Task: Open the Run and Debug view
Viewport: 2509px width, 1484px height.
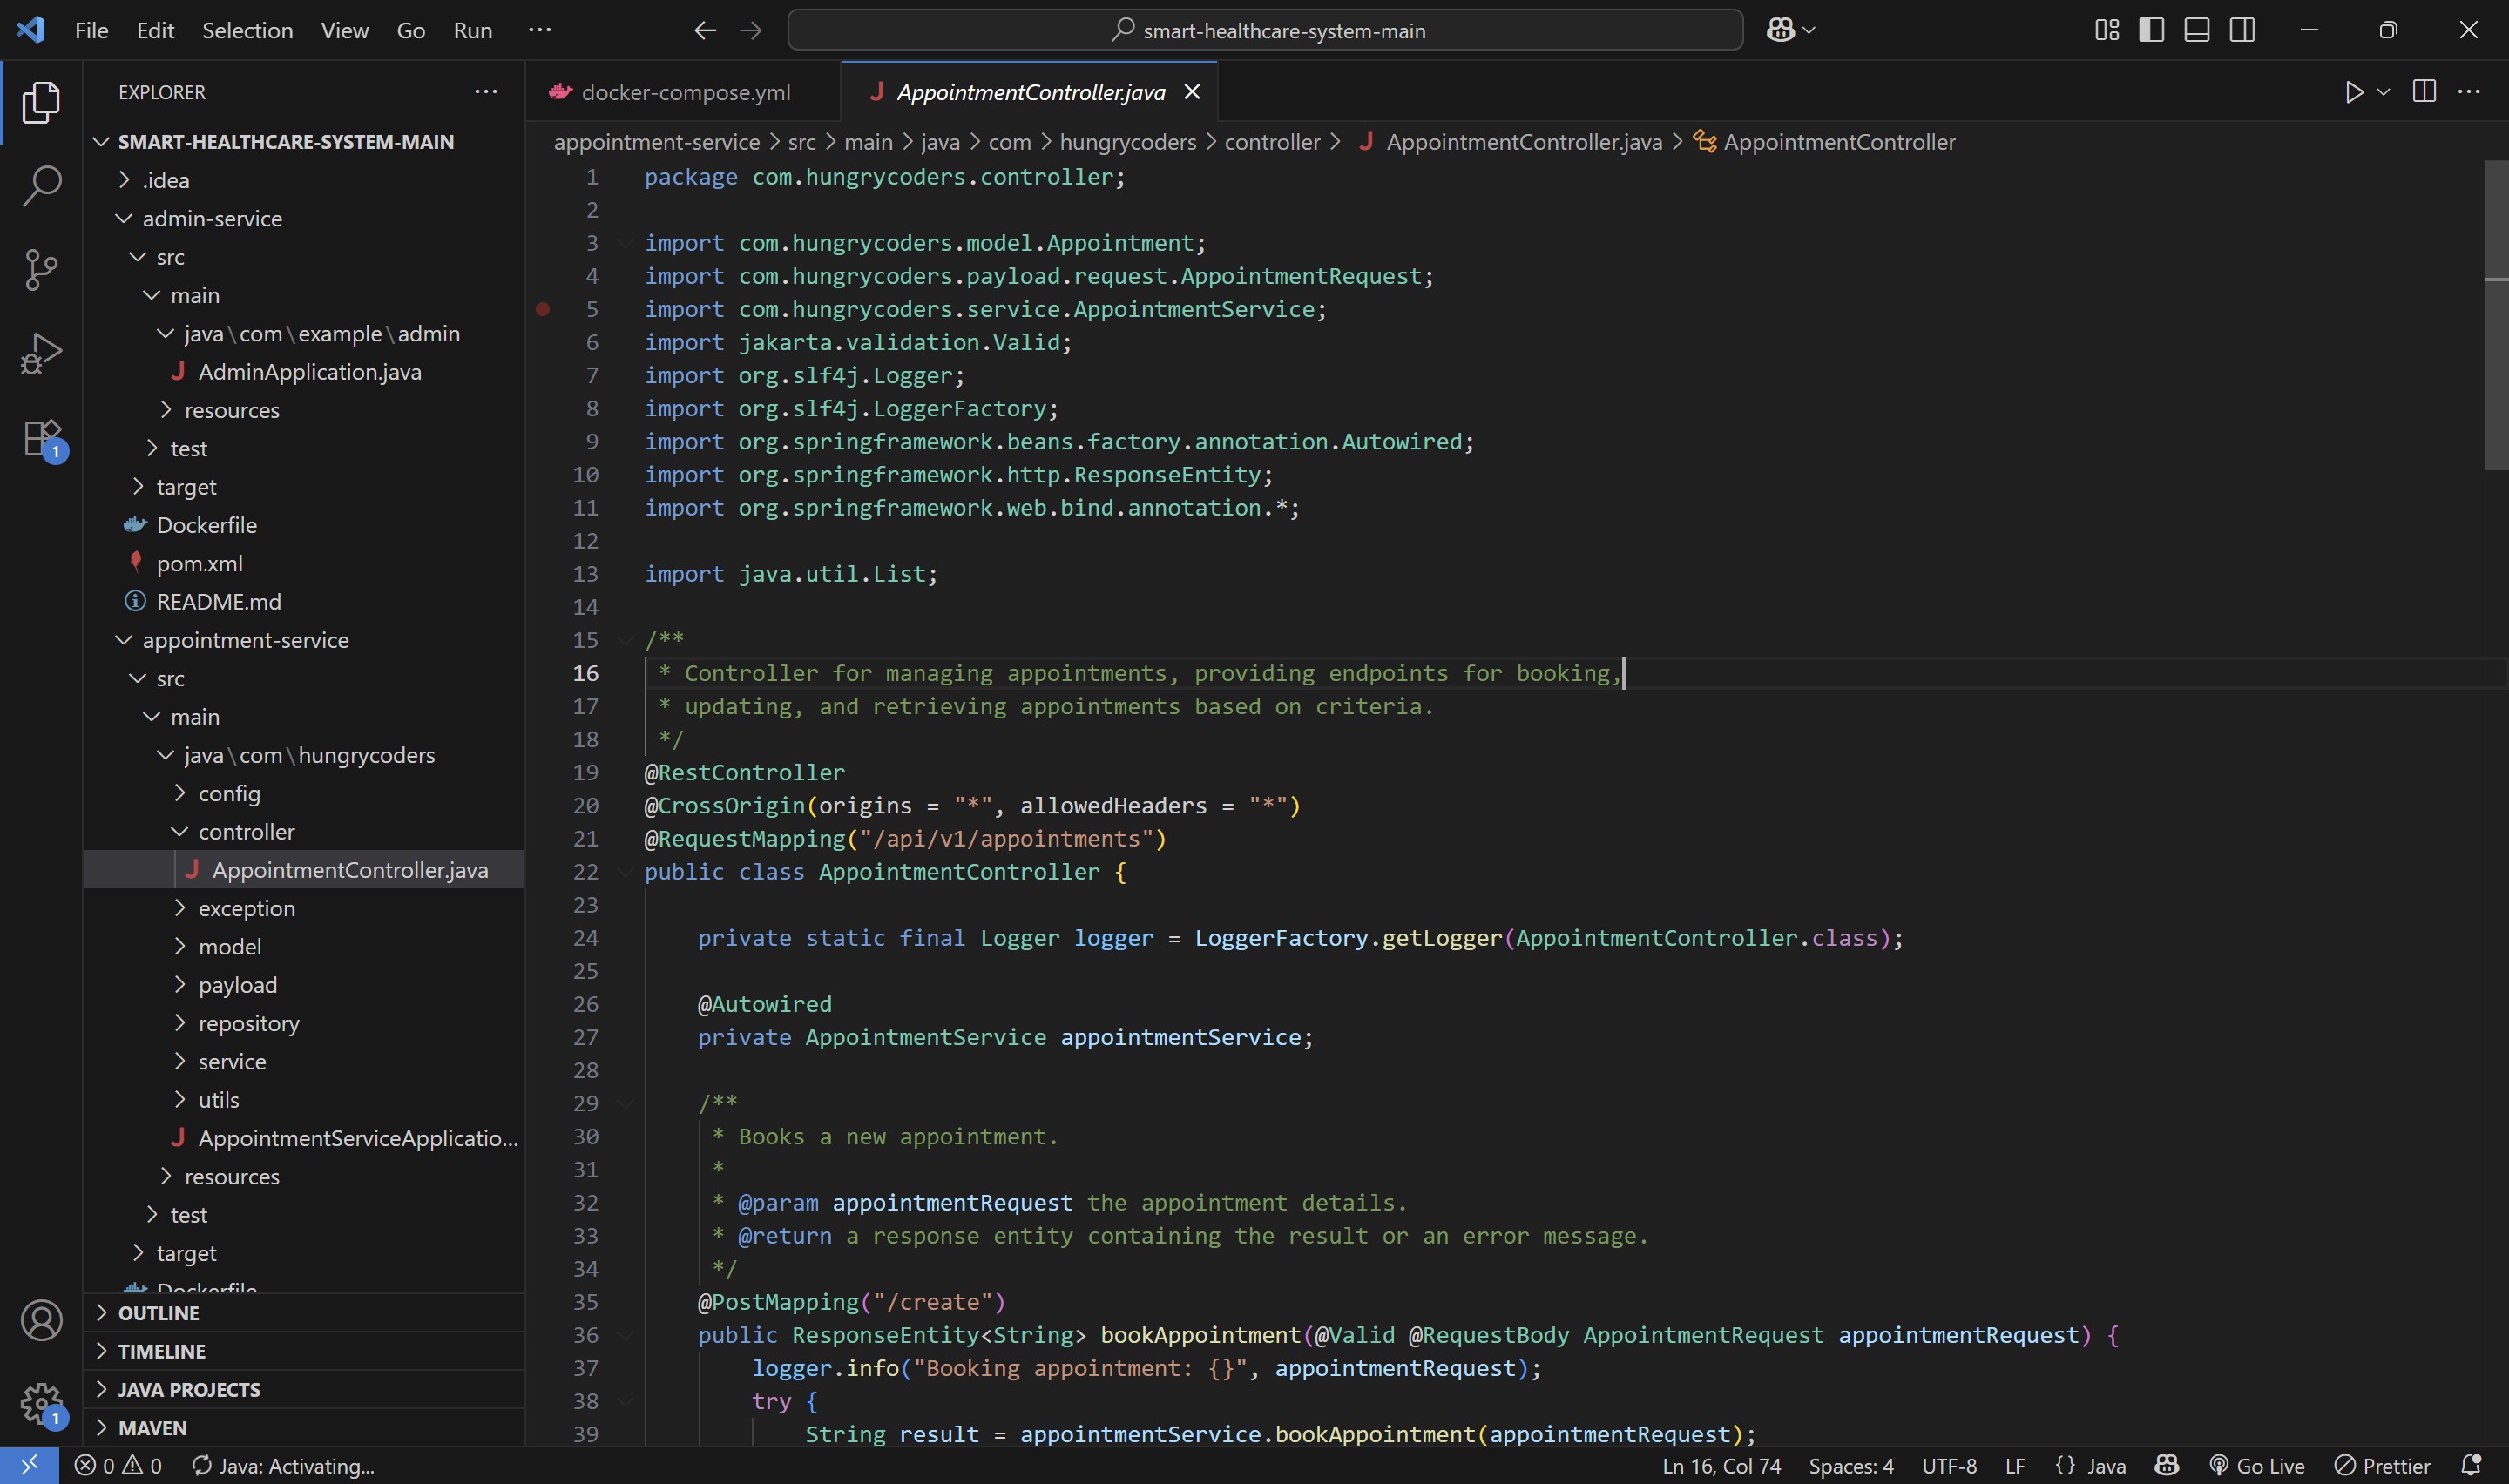Action: coord(41,354)
